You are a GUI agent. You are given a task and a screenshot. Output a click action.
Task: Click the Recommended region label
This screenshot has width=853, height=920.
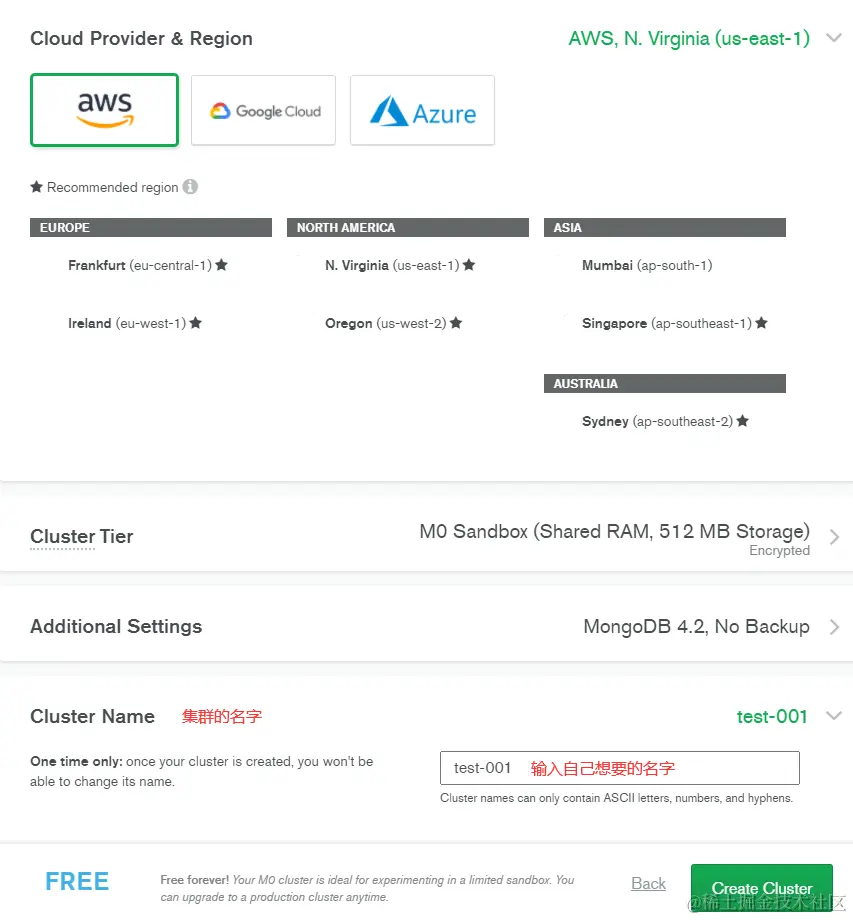coord(113,187)
